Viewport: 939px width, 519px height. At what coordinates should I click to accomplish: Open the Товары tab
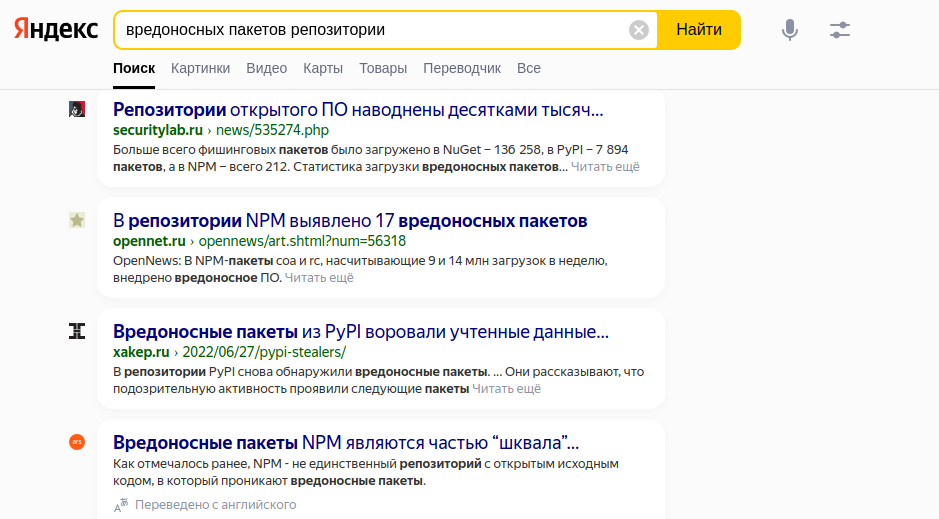click(x=383, y=68)
